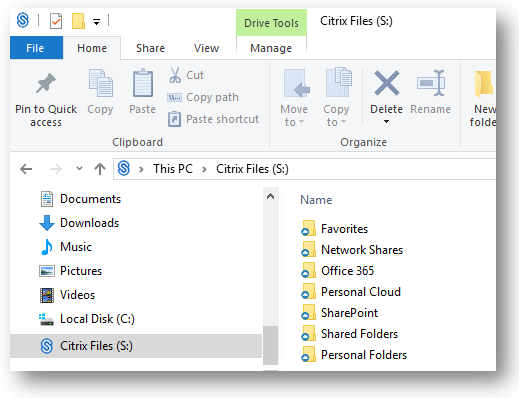Viewport: 519px width, 398px height.
Task: Switch to the Share ribbon tab
Action: (150, 48)
